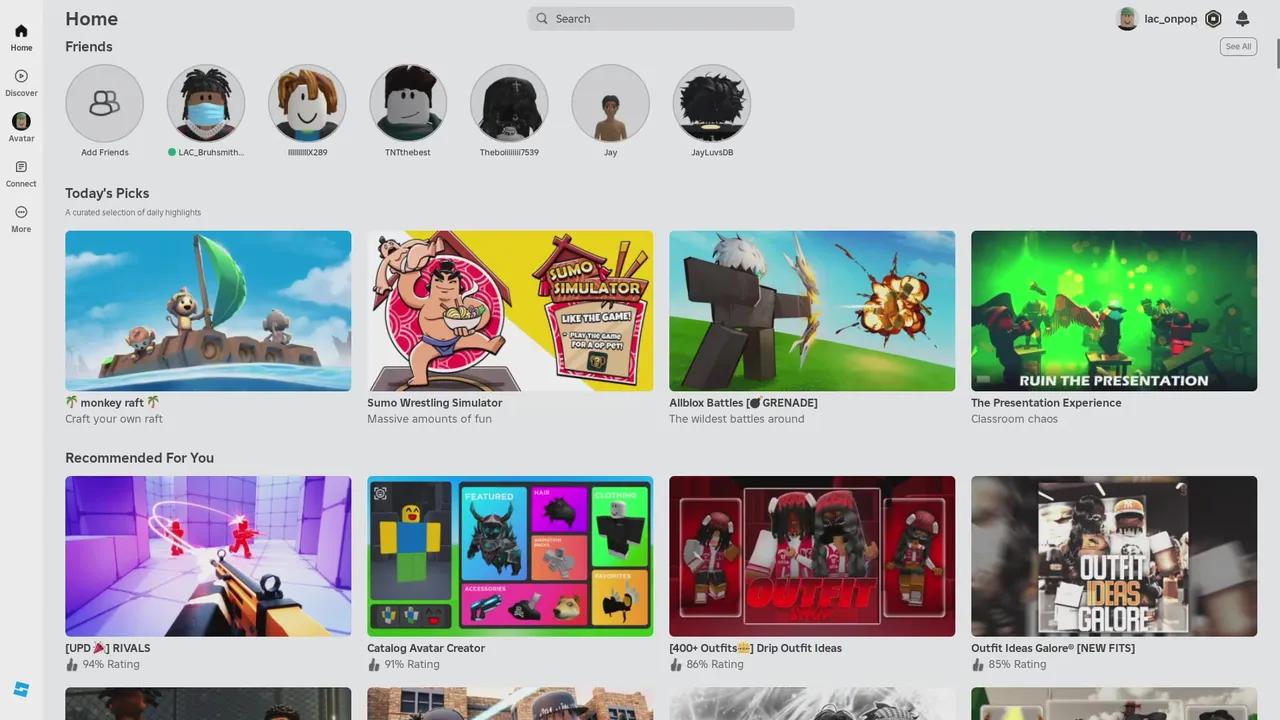Open friend Theboiiiiiii7539 avatar

click(x=509, y=103)
